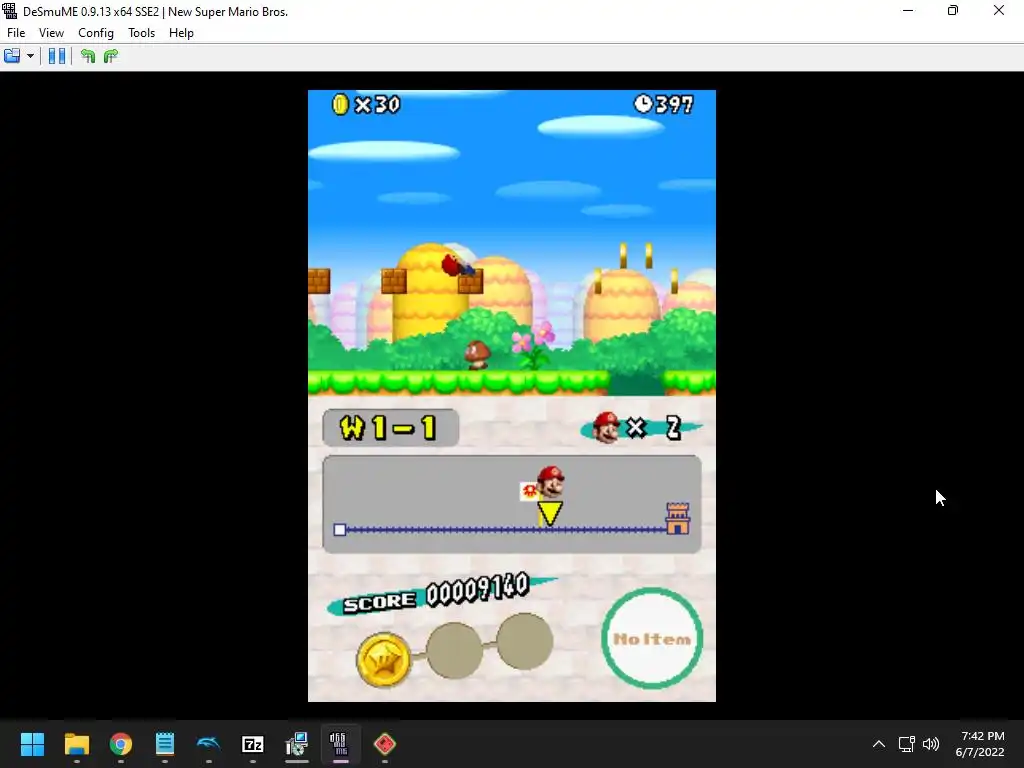The width and height of the screenshot is (1024, 768).
Task: Click the coin counter icon
Action: (340, 104)
